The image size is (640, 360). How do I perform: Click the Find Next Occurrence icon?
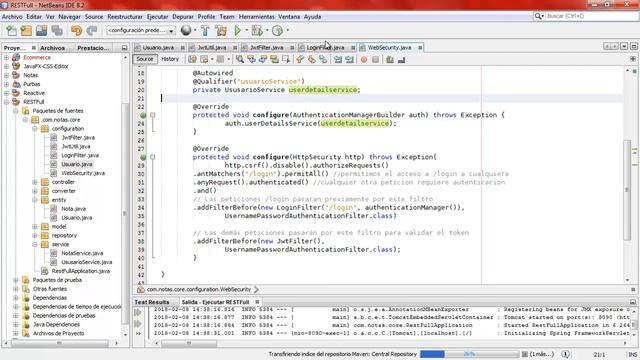tap(263, 60)
